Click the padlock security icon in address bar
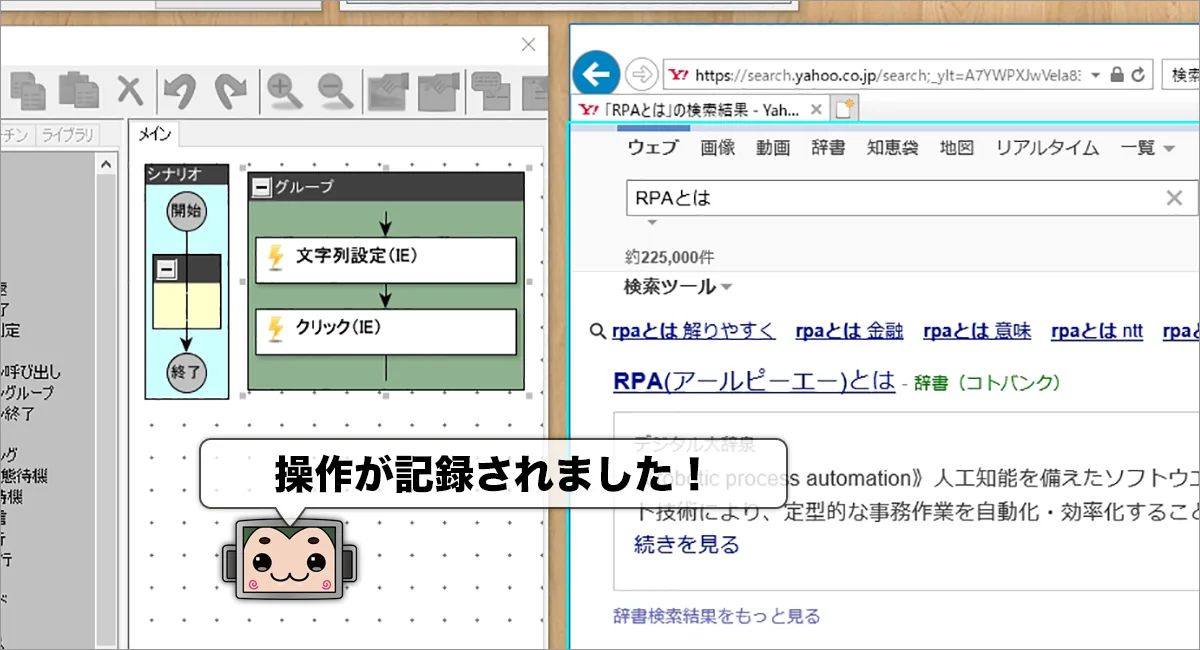Image resolution: width=1200 pixels, height=650 pixels. [1118, 75]
